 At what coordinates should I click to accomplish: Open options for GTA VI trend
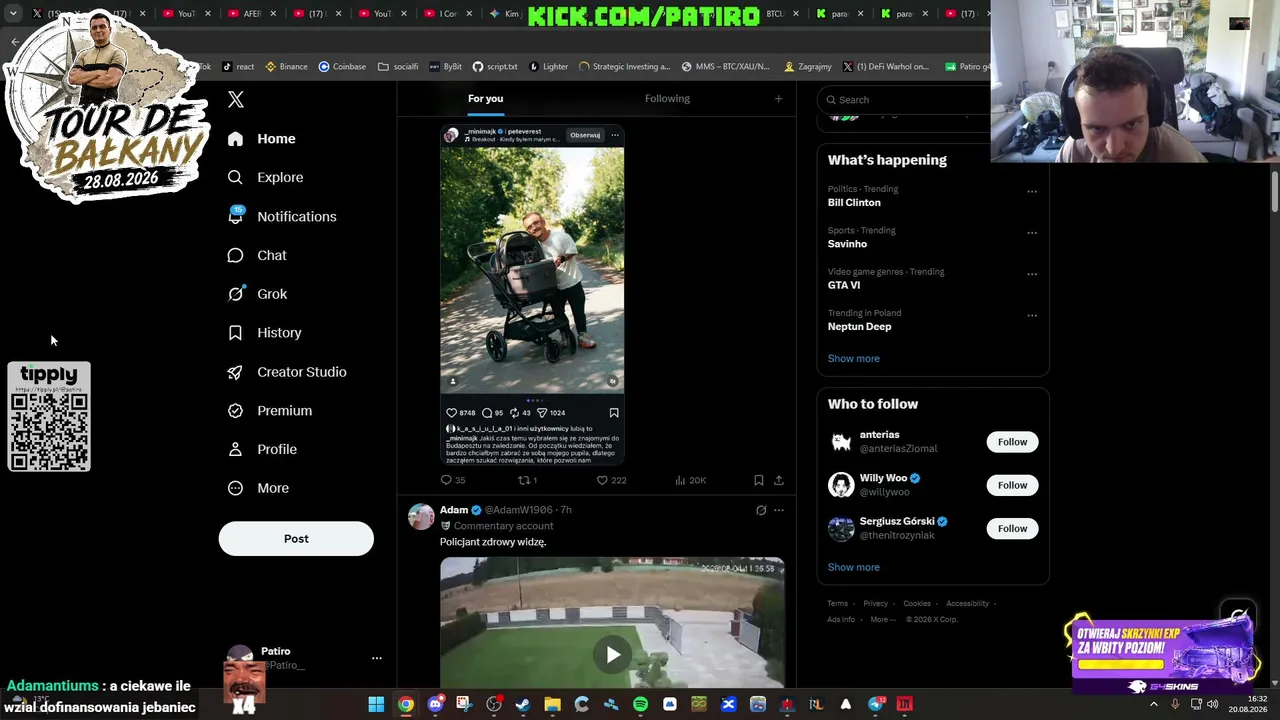coord(1032,274)
